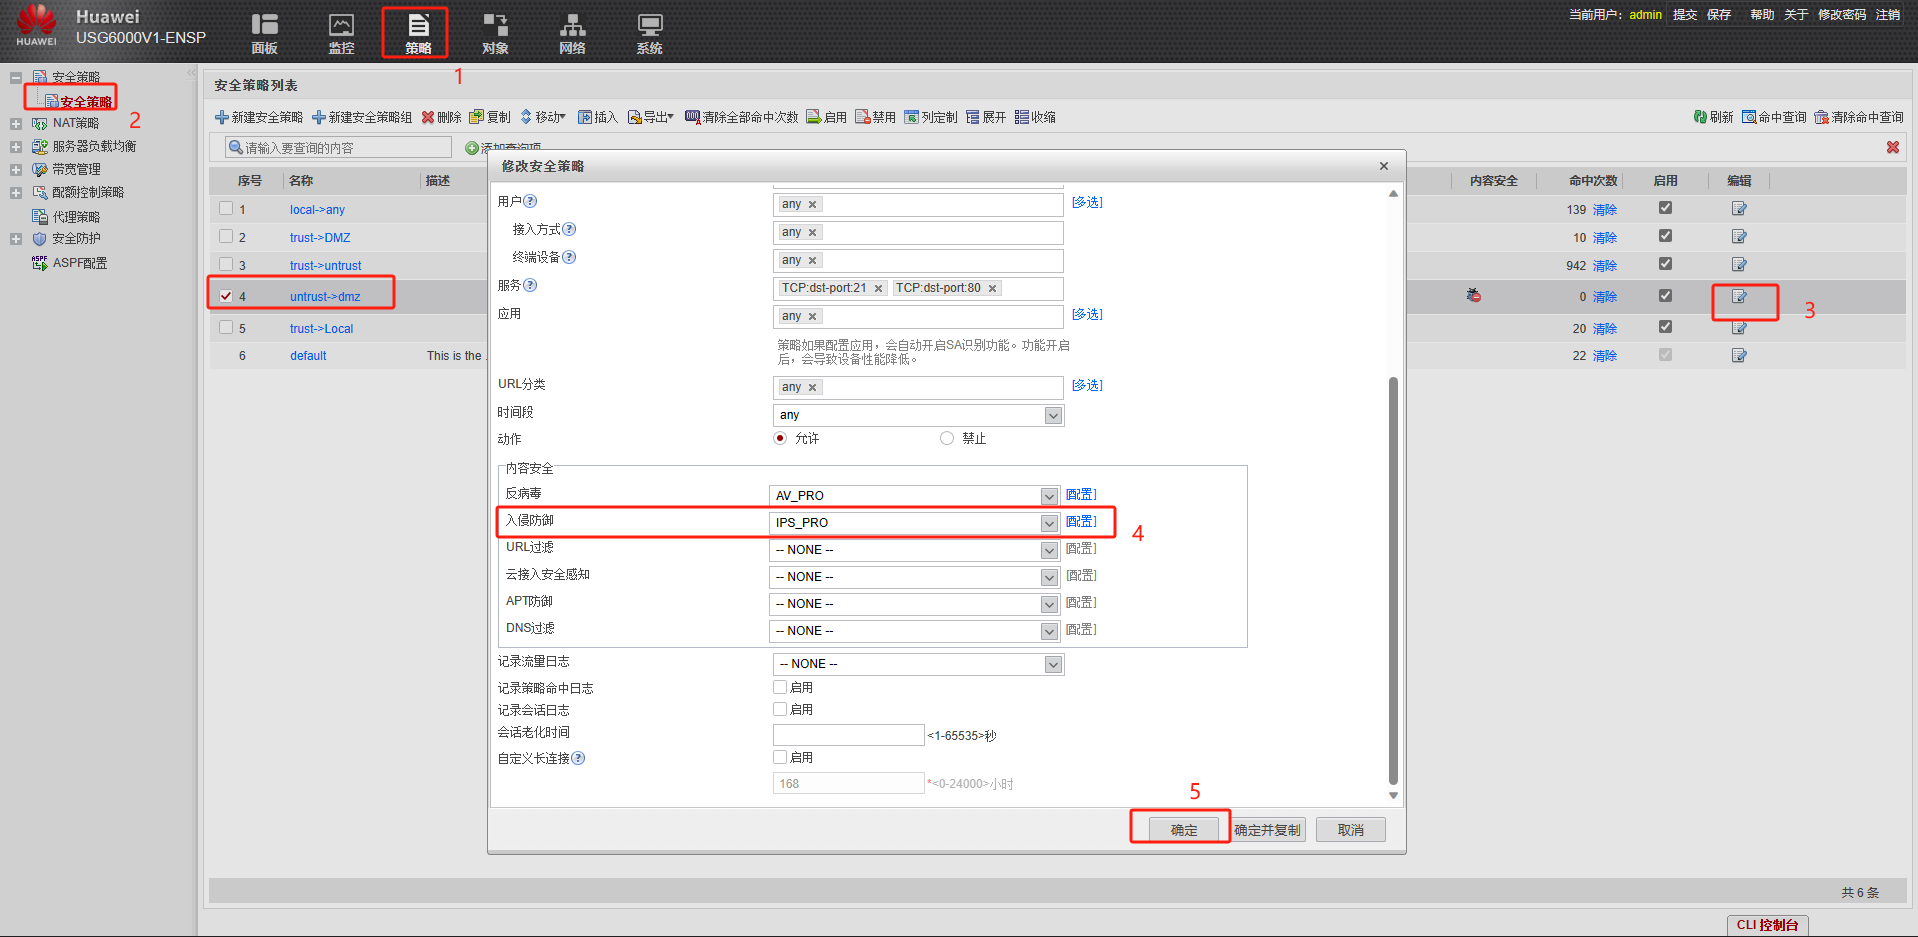
Task: Open the 监控 monitor icon
Action: 341,32
